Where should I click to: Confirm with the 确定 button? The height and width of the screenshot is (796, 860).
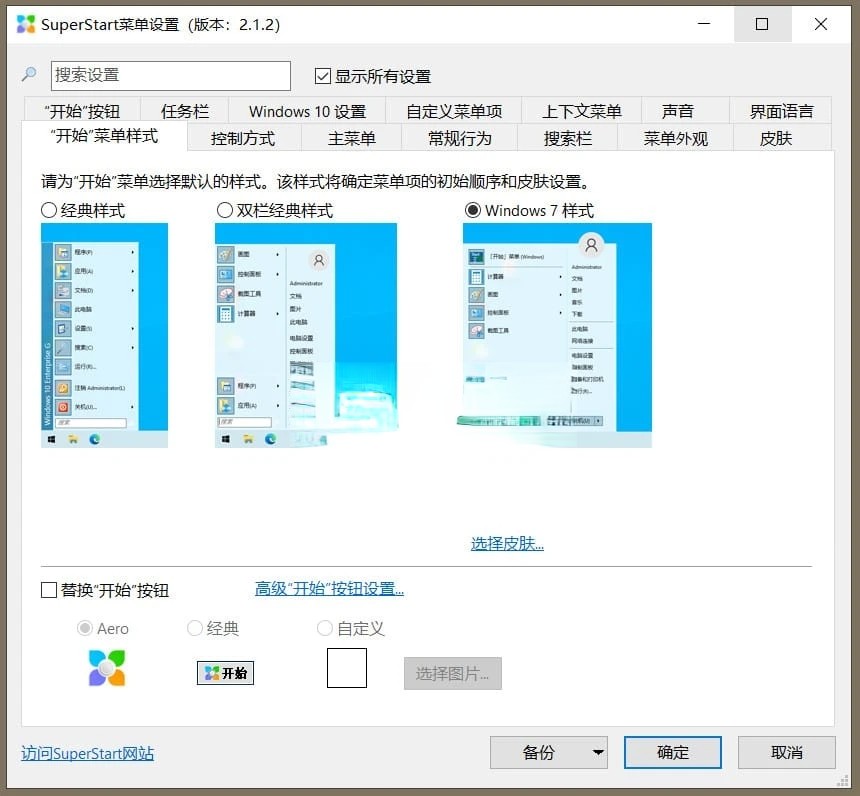click(672, 752)
